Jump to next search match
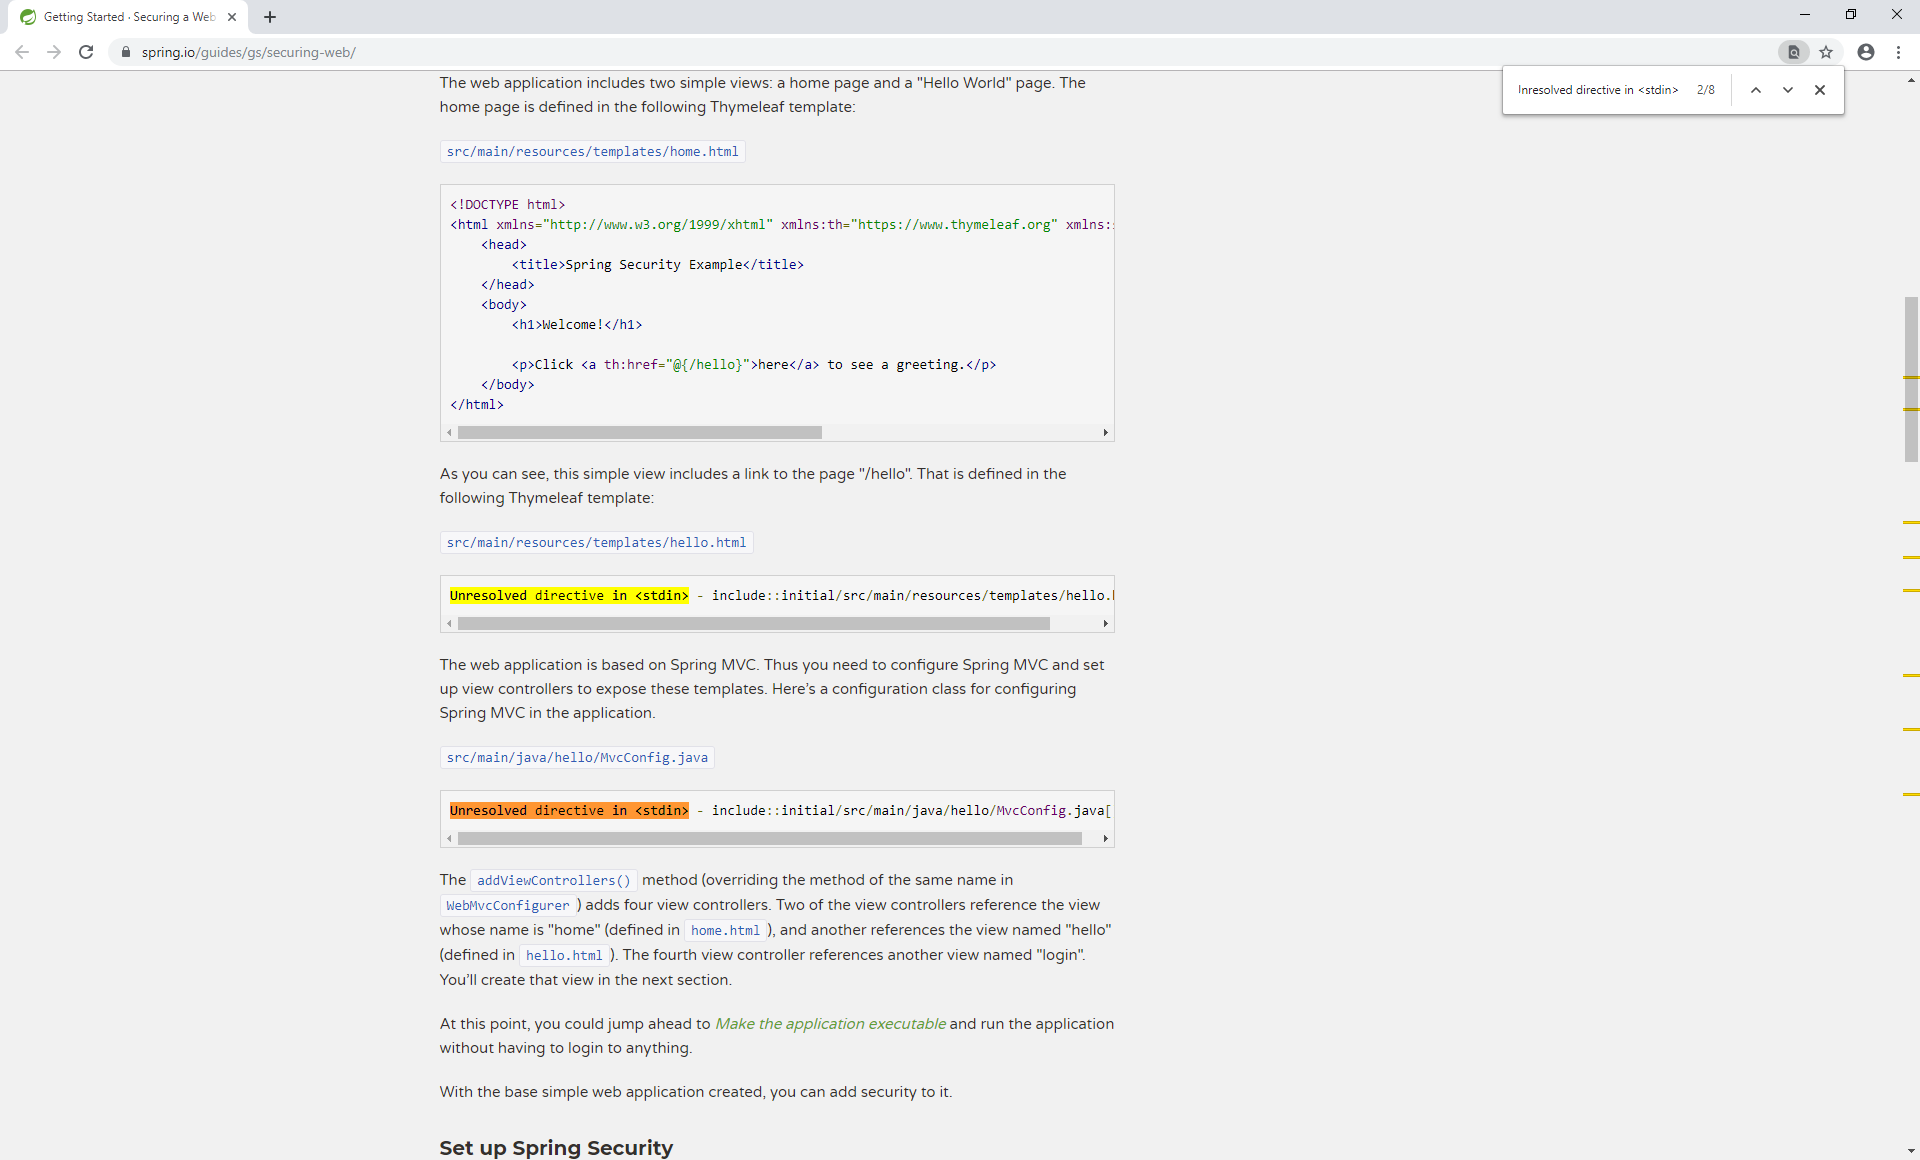This screenshot has width=1920, height=1160. (1787, 89)
